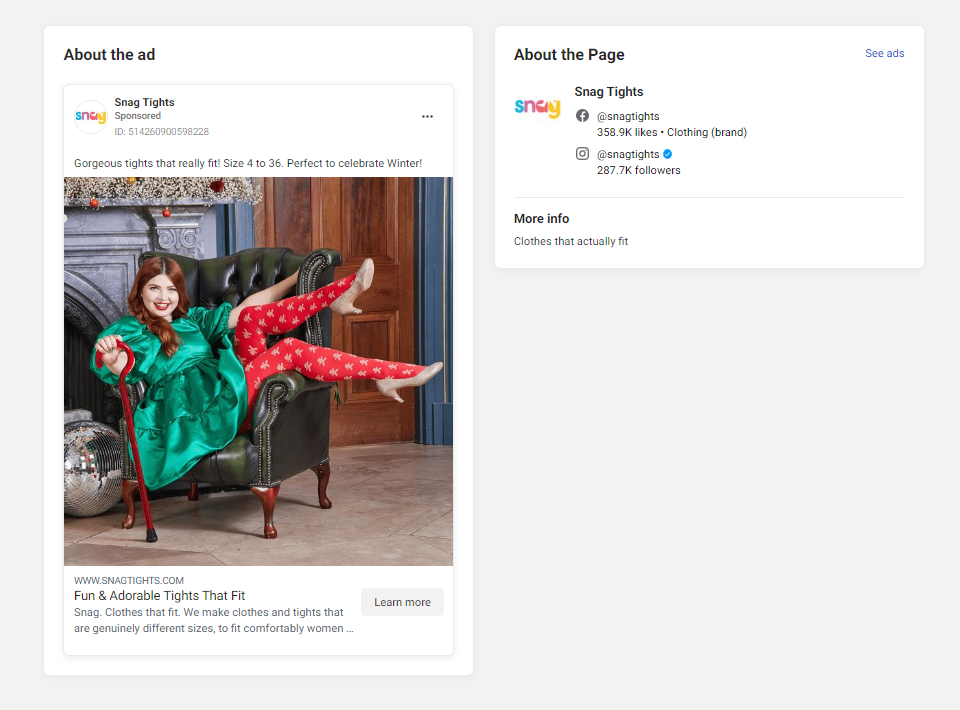Click the 'Clothes that actually fit' info text
This screenshot has width=960, height=710.
(570, 241)
